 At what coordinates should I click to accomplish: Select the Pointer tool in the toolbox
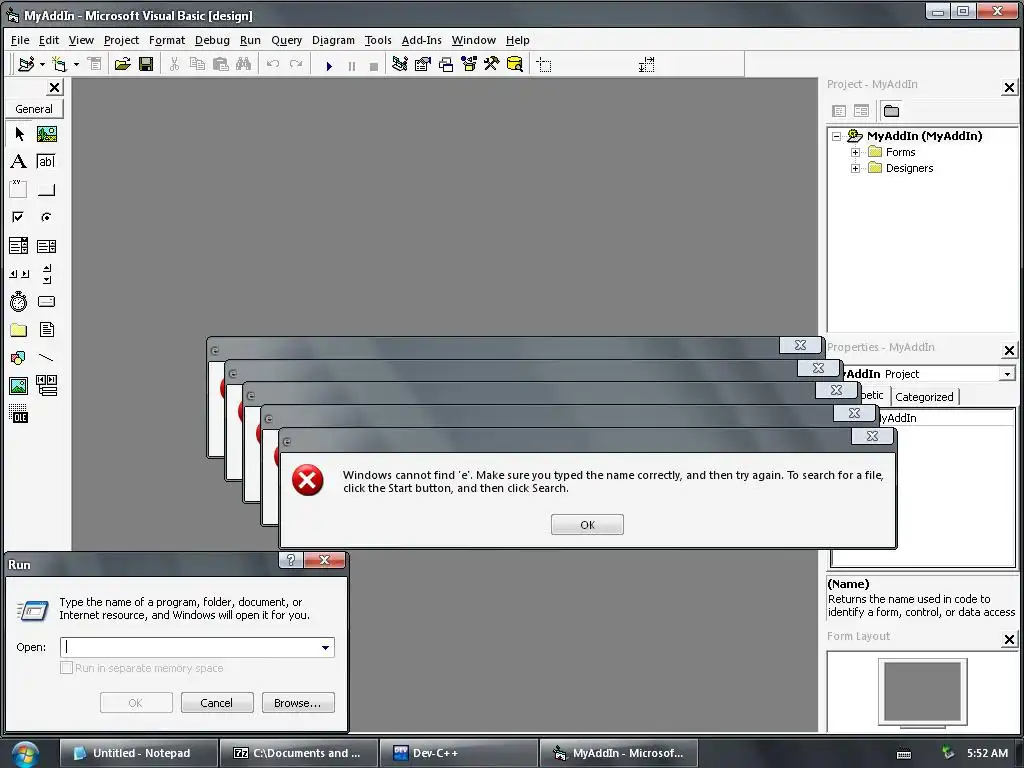pos(19,134)
